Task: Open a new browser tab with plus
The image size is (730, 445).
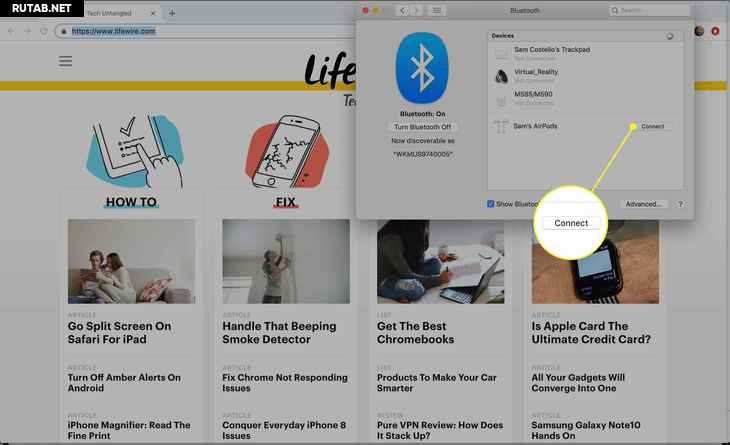Action: pyautogui.click(x=172, y=13)
